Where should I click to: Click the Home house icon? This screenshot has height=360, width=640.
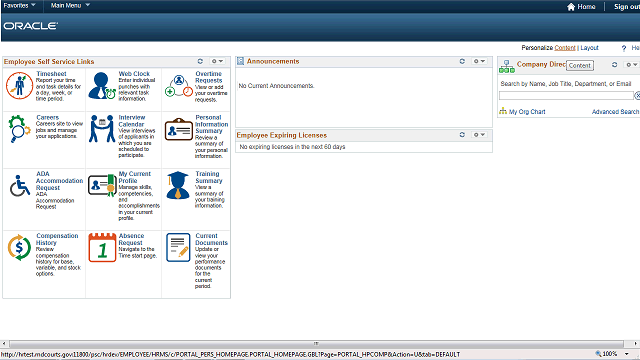point(571,7)
